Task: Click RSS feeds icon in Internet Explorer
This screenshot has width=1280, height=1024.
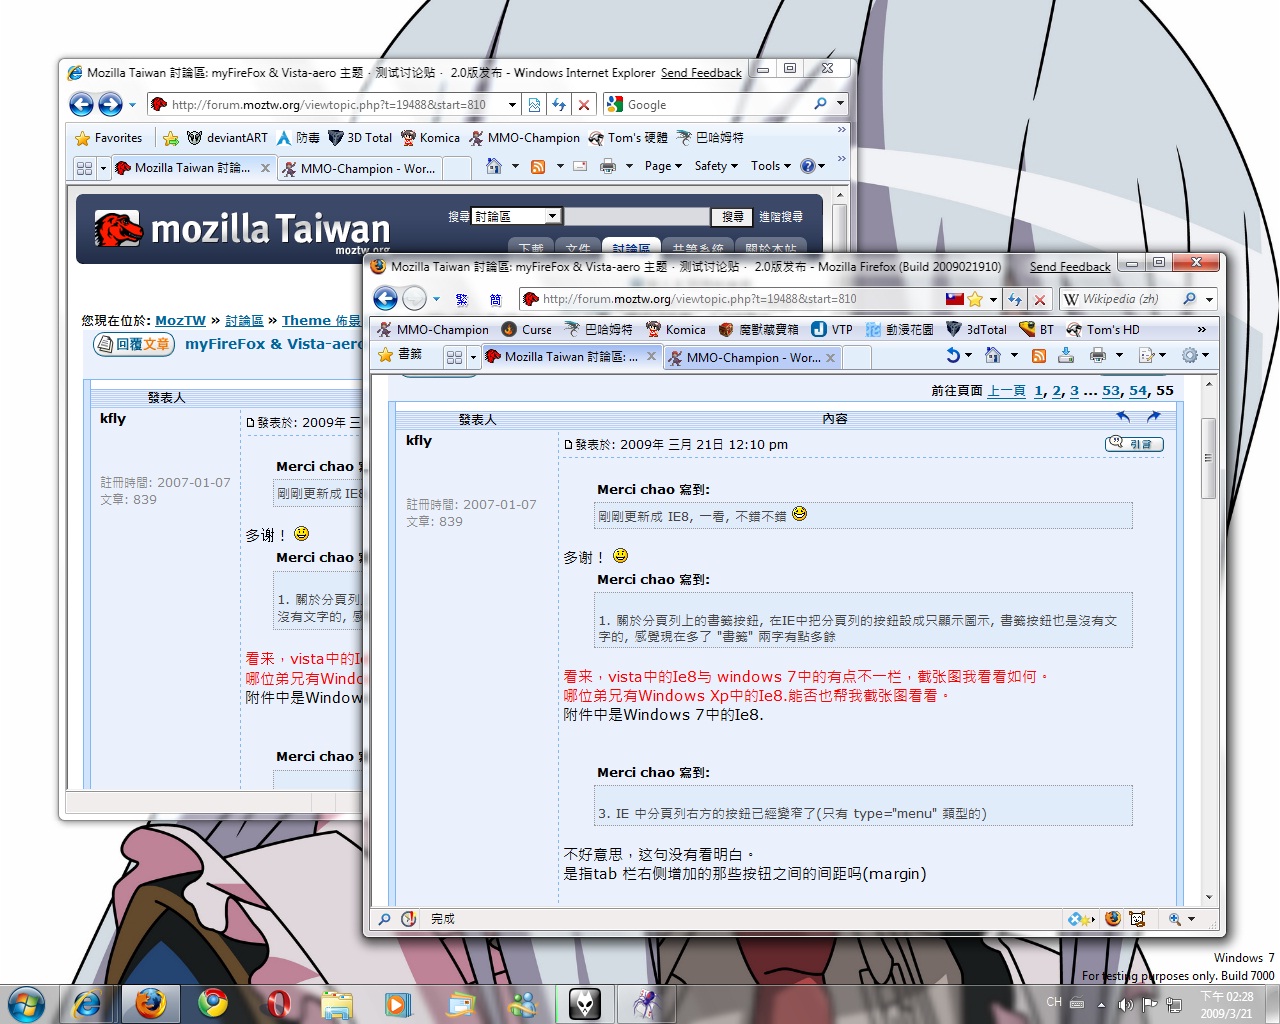Action: [538, 166]
